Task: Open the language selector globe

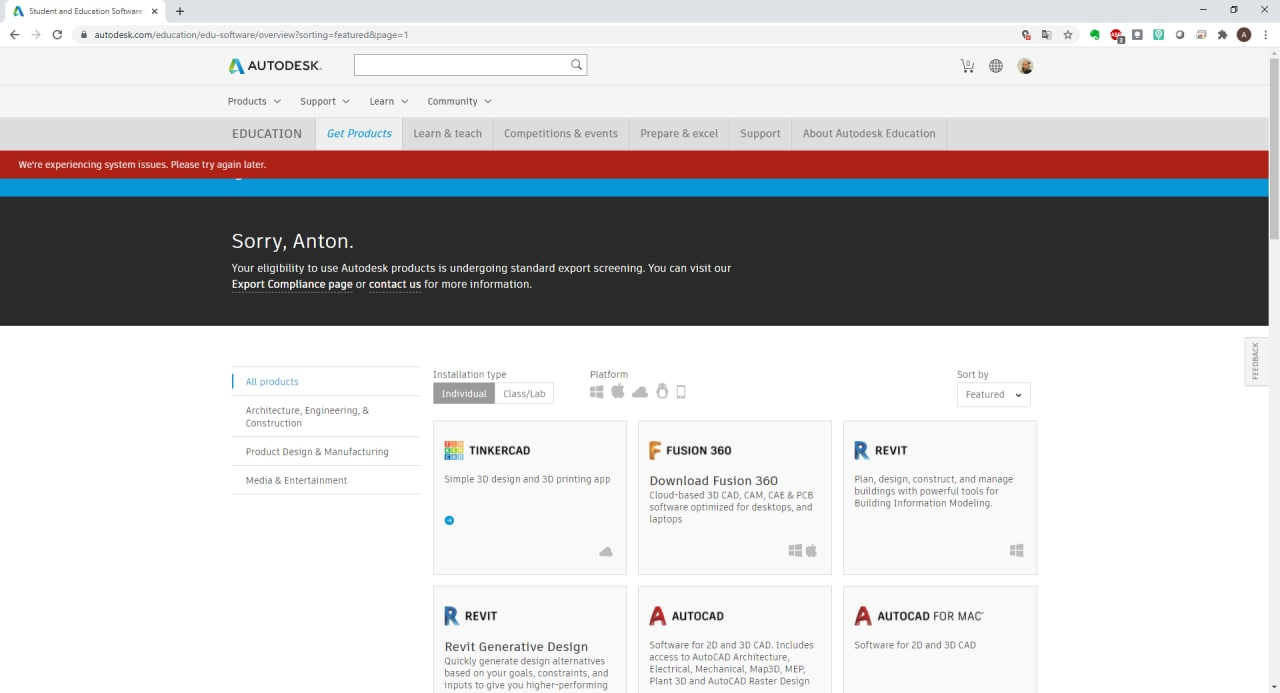Action: point(995,65)
